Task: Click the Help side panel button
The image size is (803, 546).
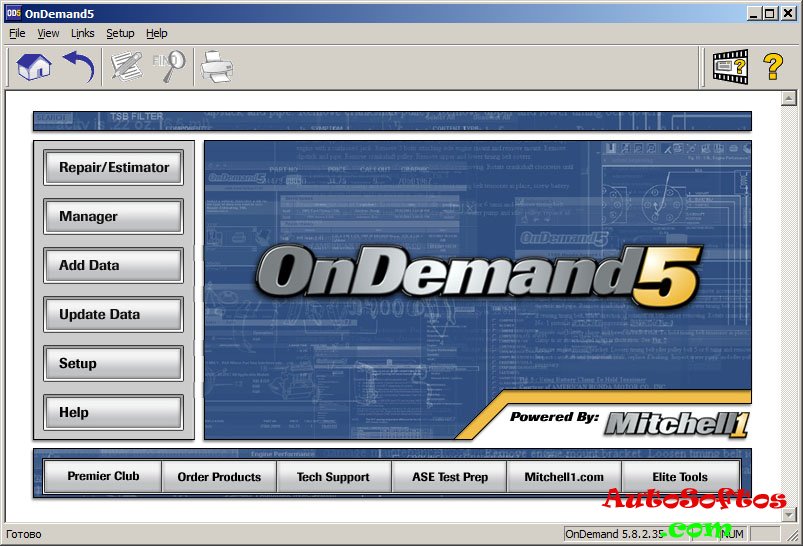Action: tap(114, 412)
